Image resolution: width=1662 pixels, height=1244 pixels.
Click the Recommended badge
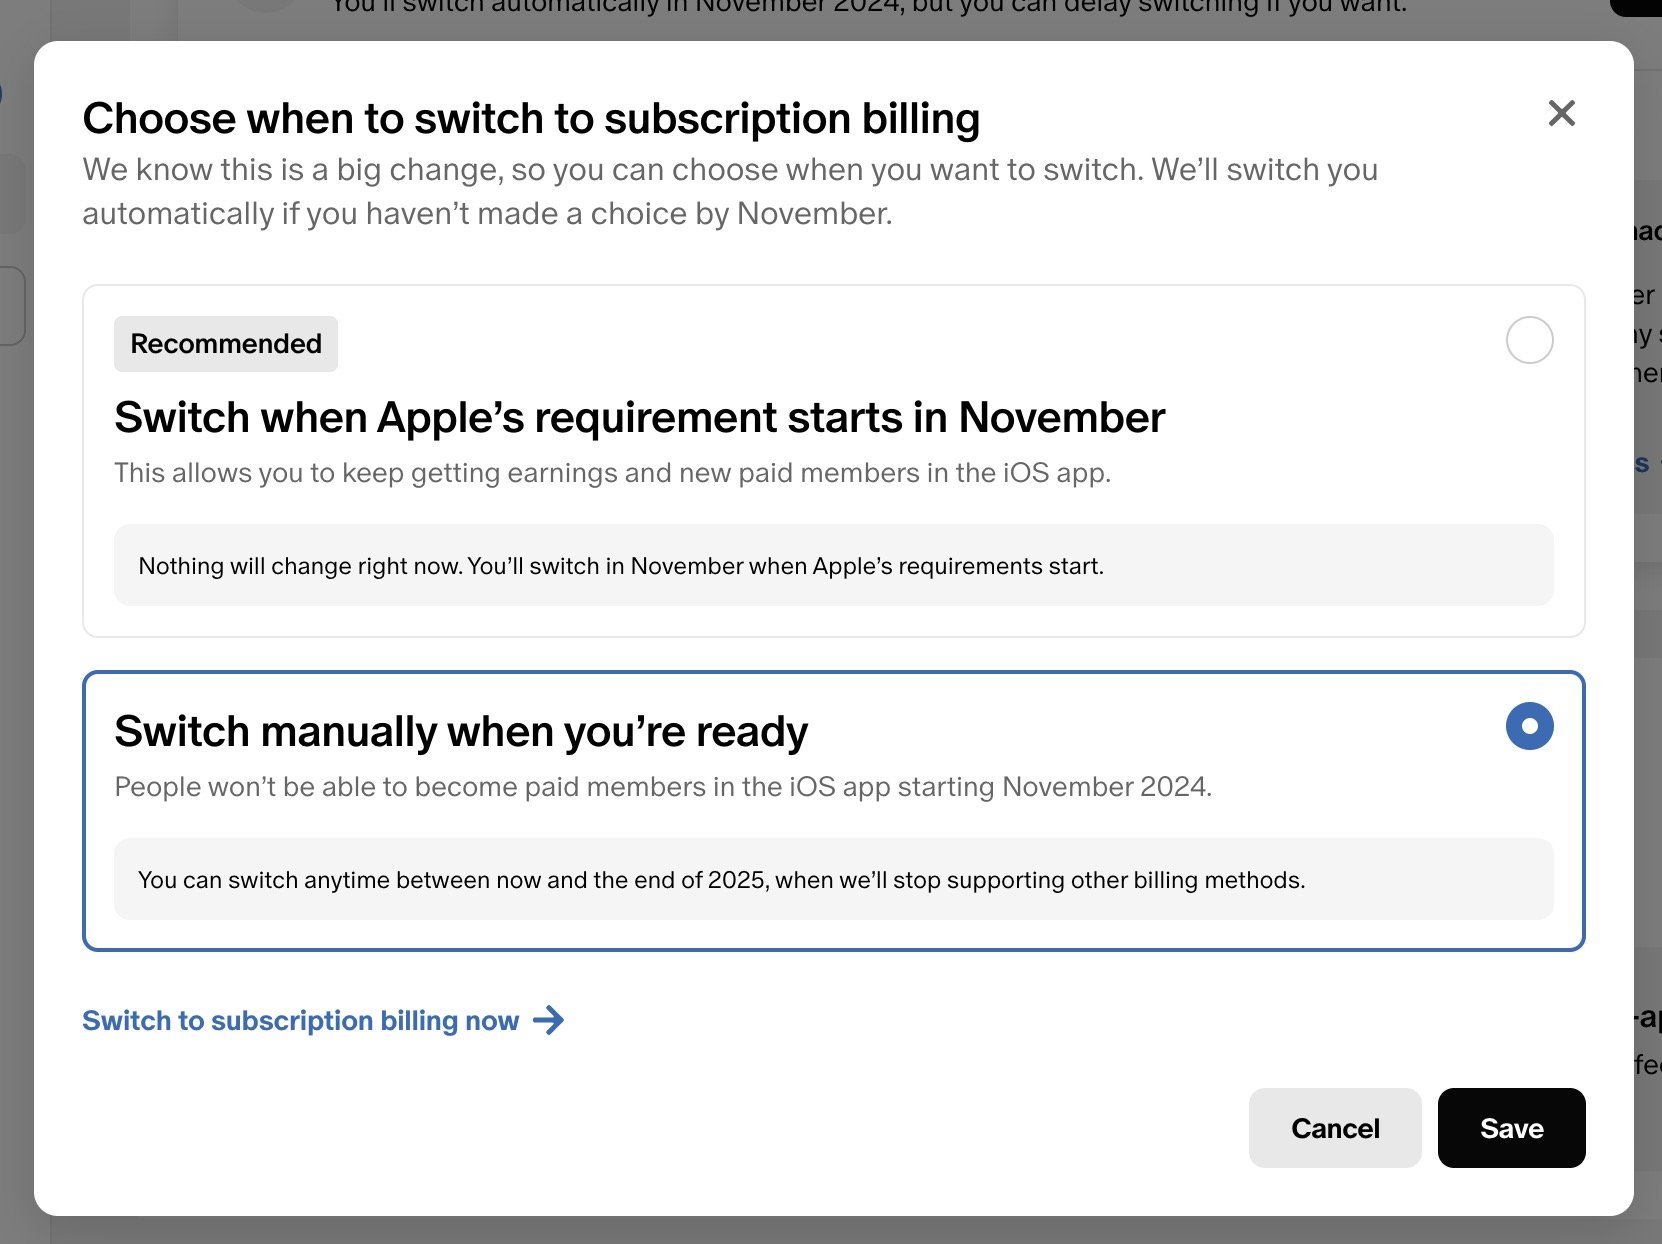[226, 344]
